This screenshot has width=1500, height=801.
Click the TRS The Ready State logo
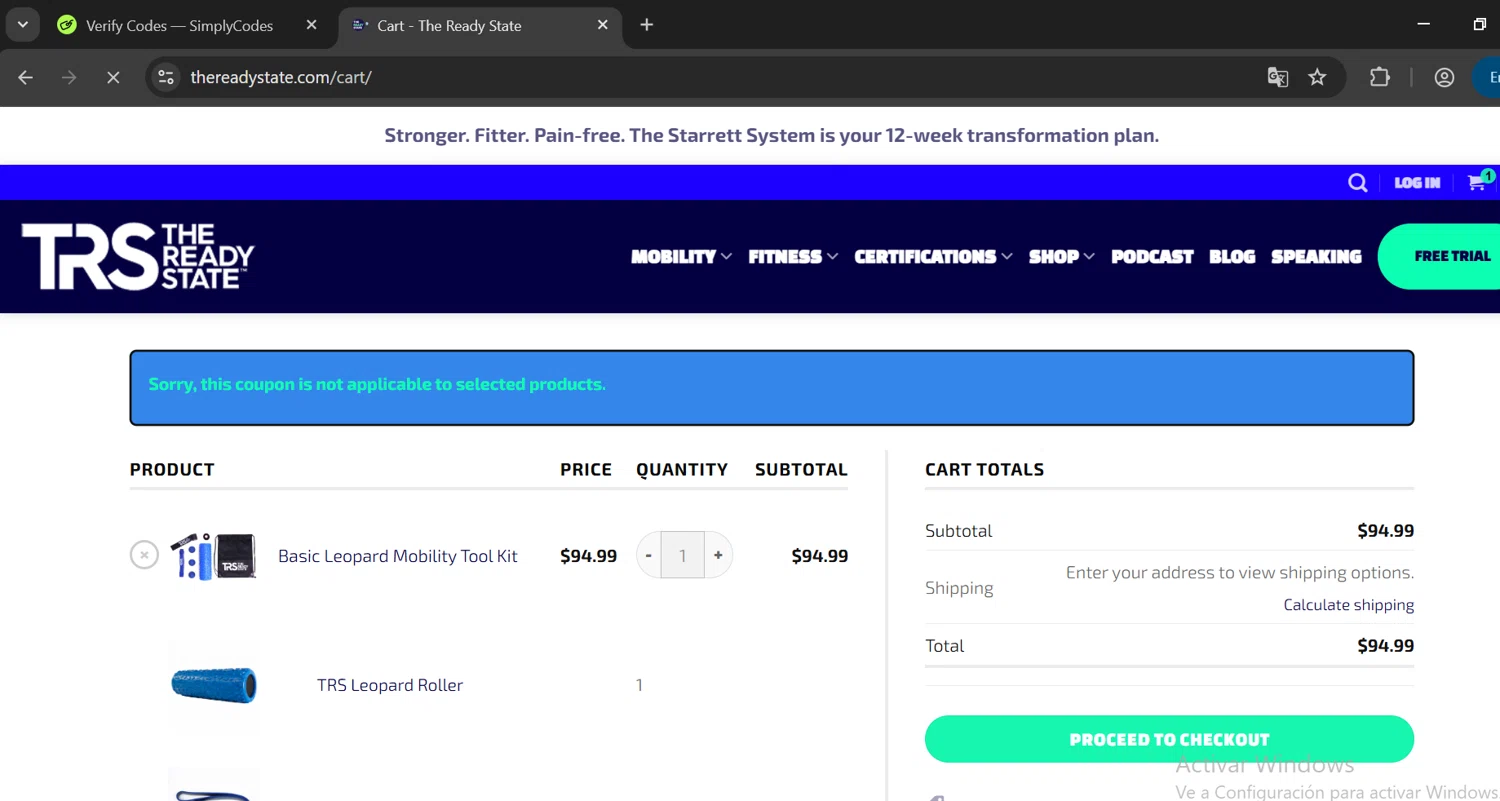pos(138,256)
